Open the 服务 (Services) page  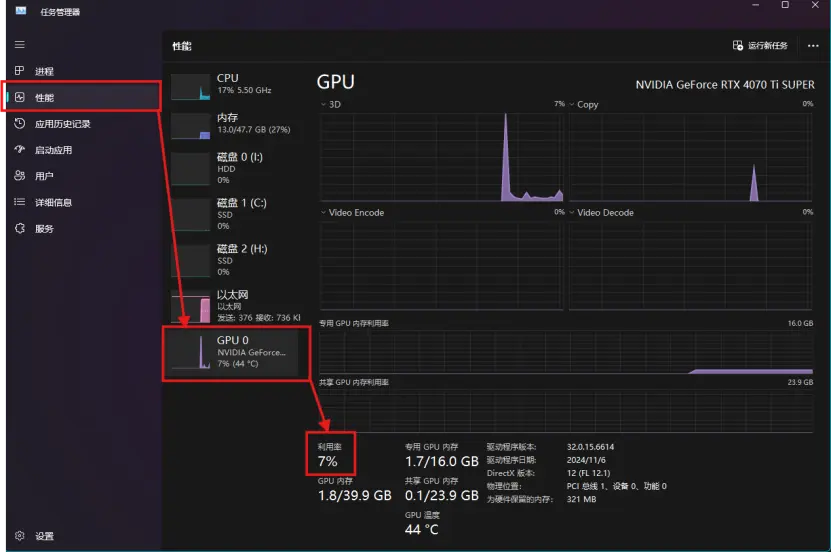pos(44,228)
